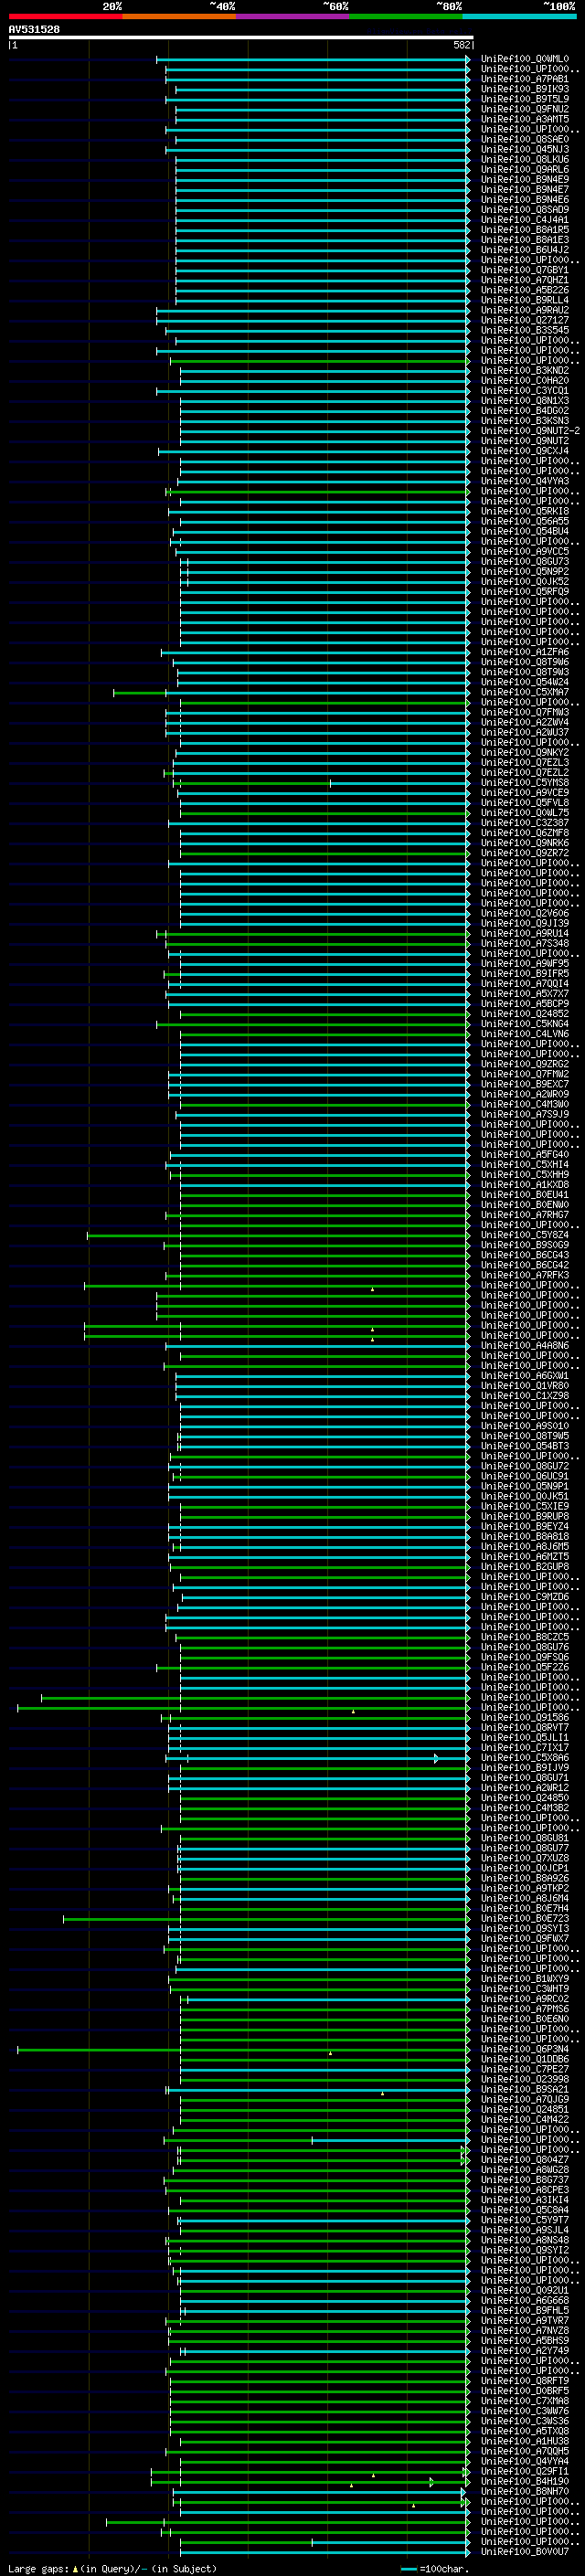Select hit label UniRef100_Q9FNU2

pos(525,109)
